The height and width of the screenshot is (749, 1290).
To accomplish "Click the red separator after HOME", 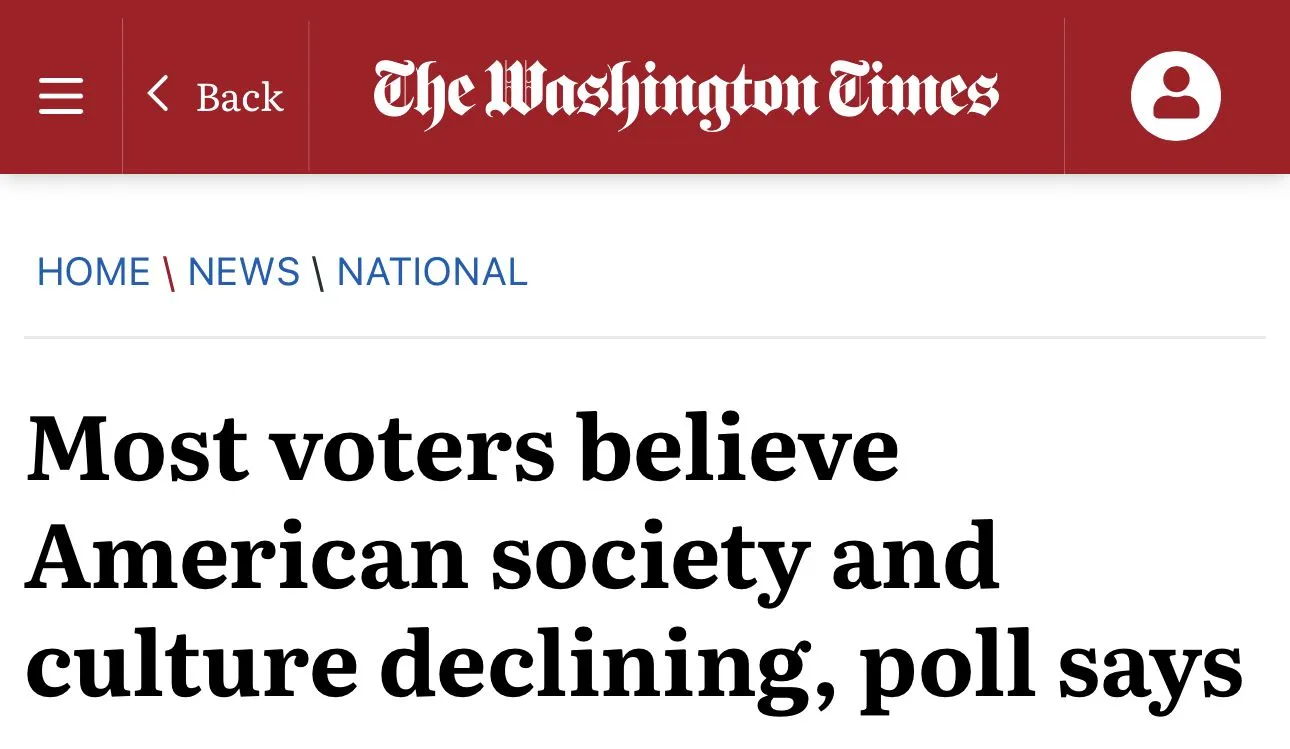I will 169,273.
